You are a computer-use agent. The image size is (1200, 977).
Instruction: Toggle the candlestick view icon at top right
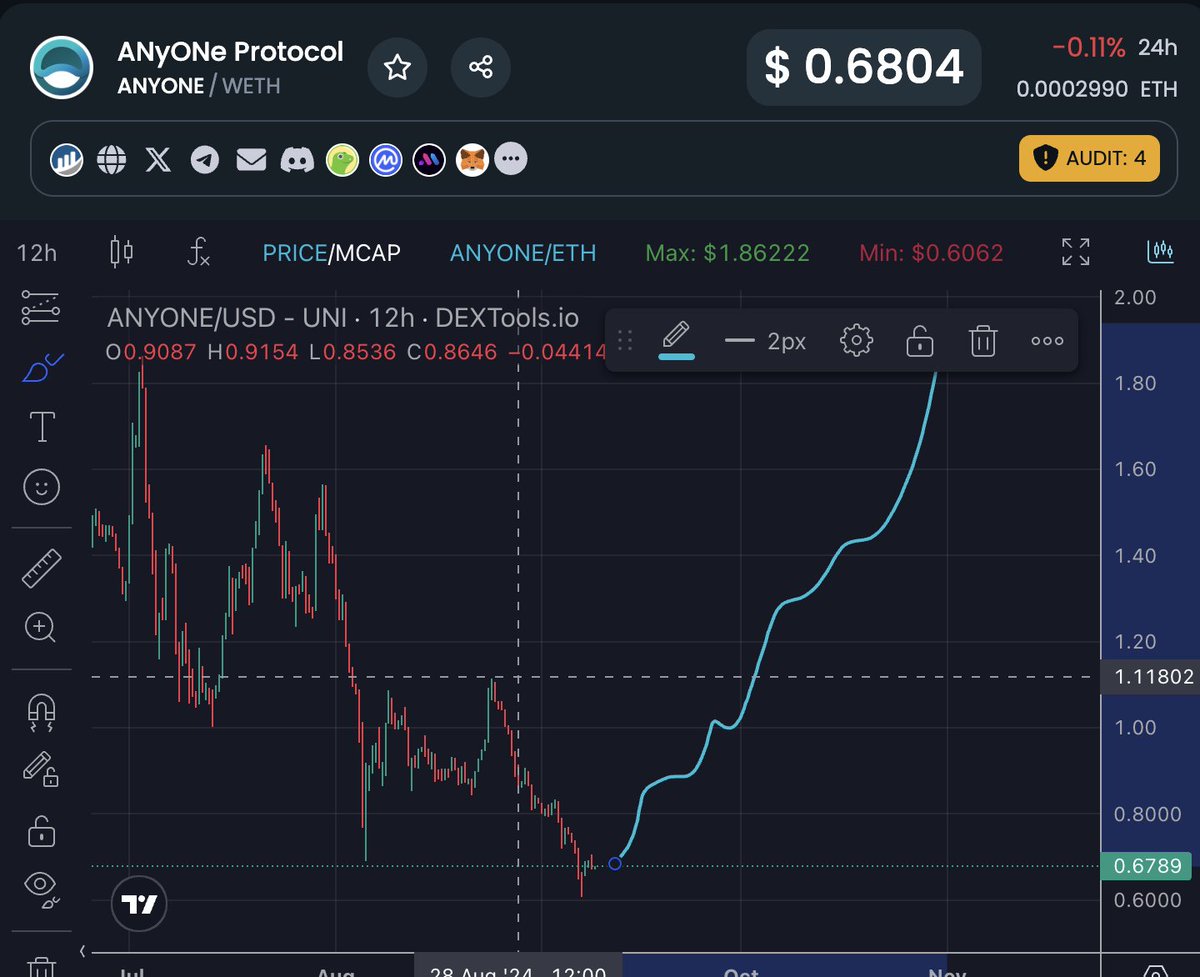[1161, 252]
